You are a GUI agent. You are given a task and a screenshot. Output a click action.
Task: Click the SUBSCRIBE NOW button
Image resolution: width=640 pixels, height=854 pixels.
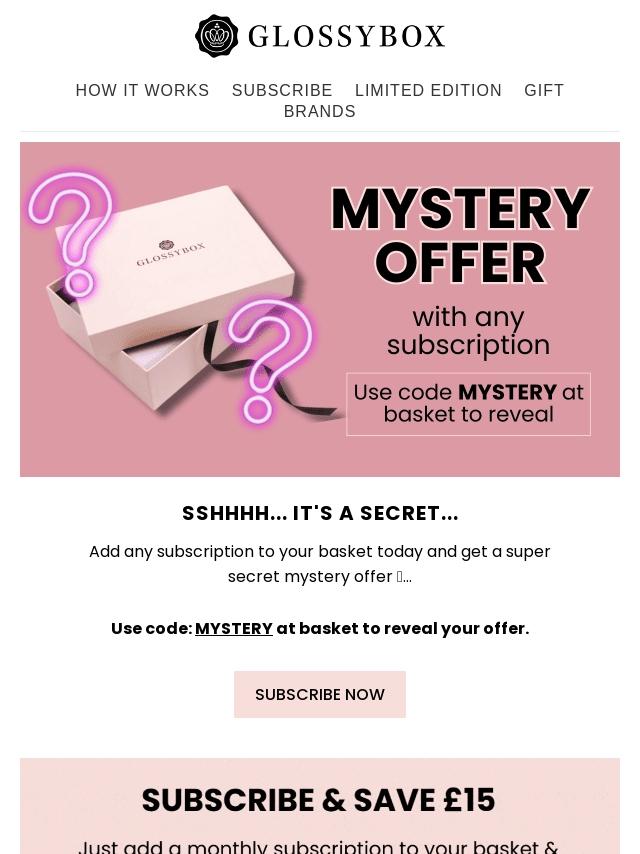(320, 694)
